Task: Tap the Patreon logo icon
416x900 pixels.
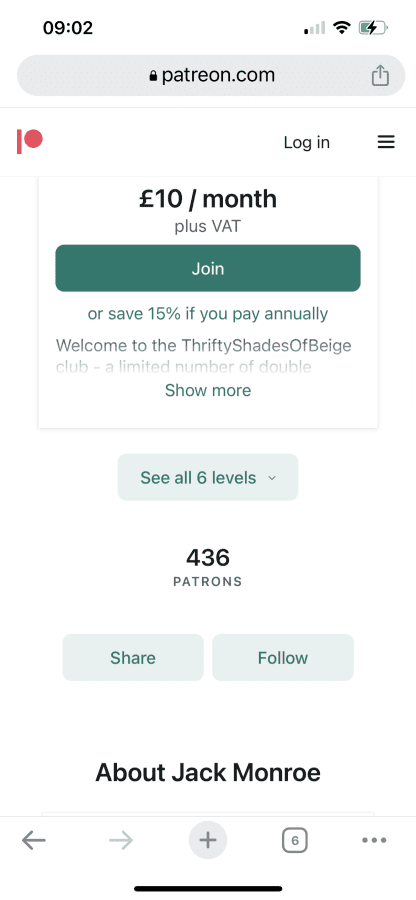Action: (30, 142)
